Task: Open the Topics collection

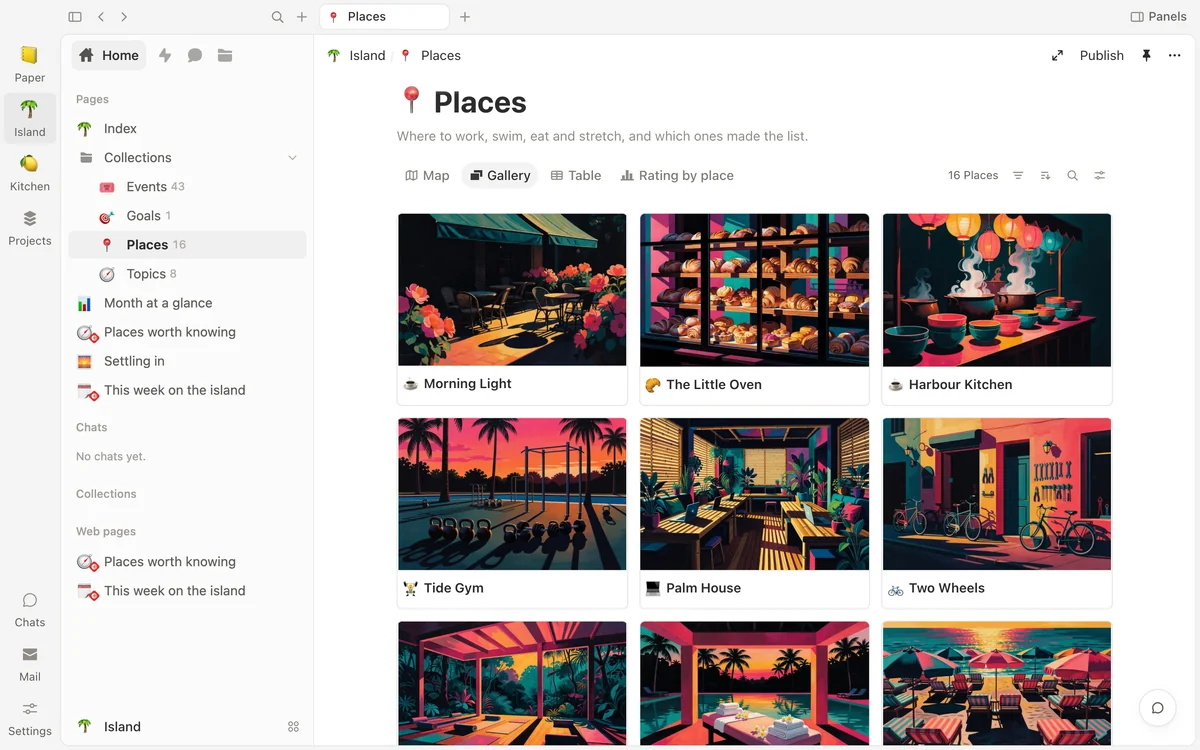Action: pos(187,274)
